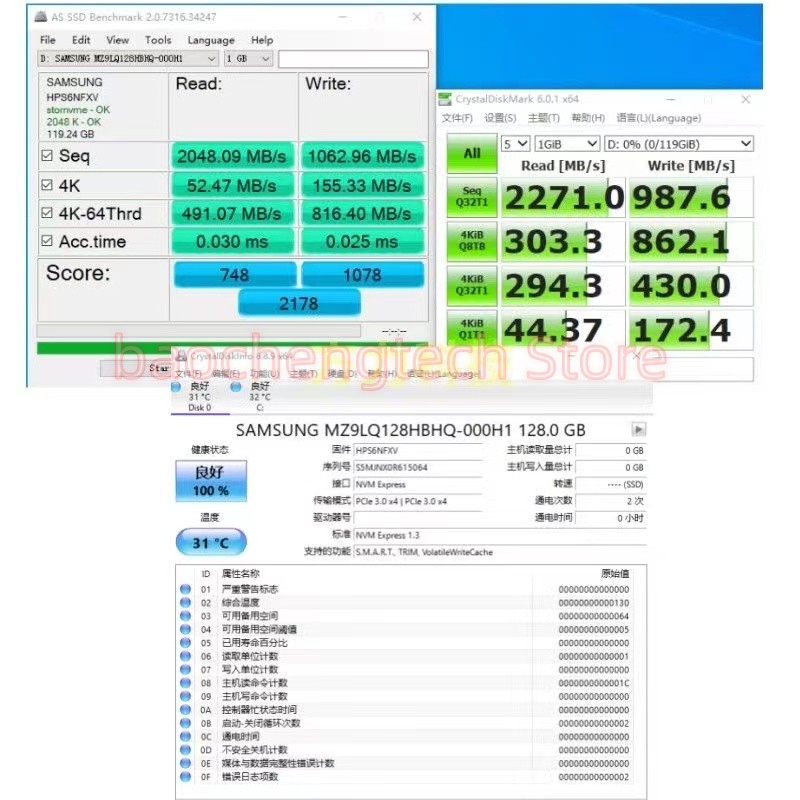Open File menu in AS SSD Benchmark

(x=47, y=40)
